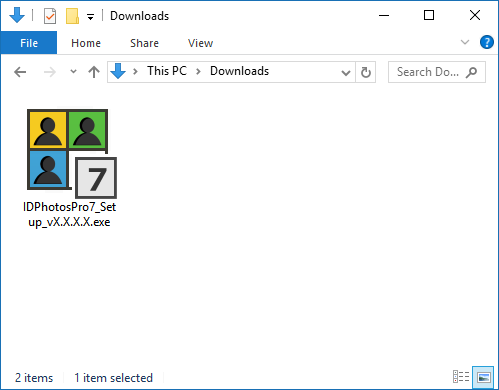Expand the chevron after This PC

click(x=198, y=71)
